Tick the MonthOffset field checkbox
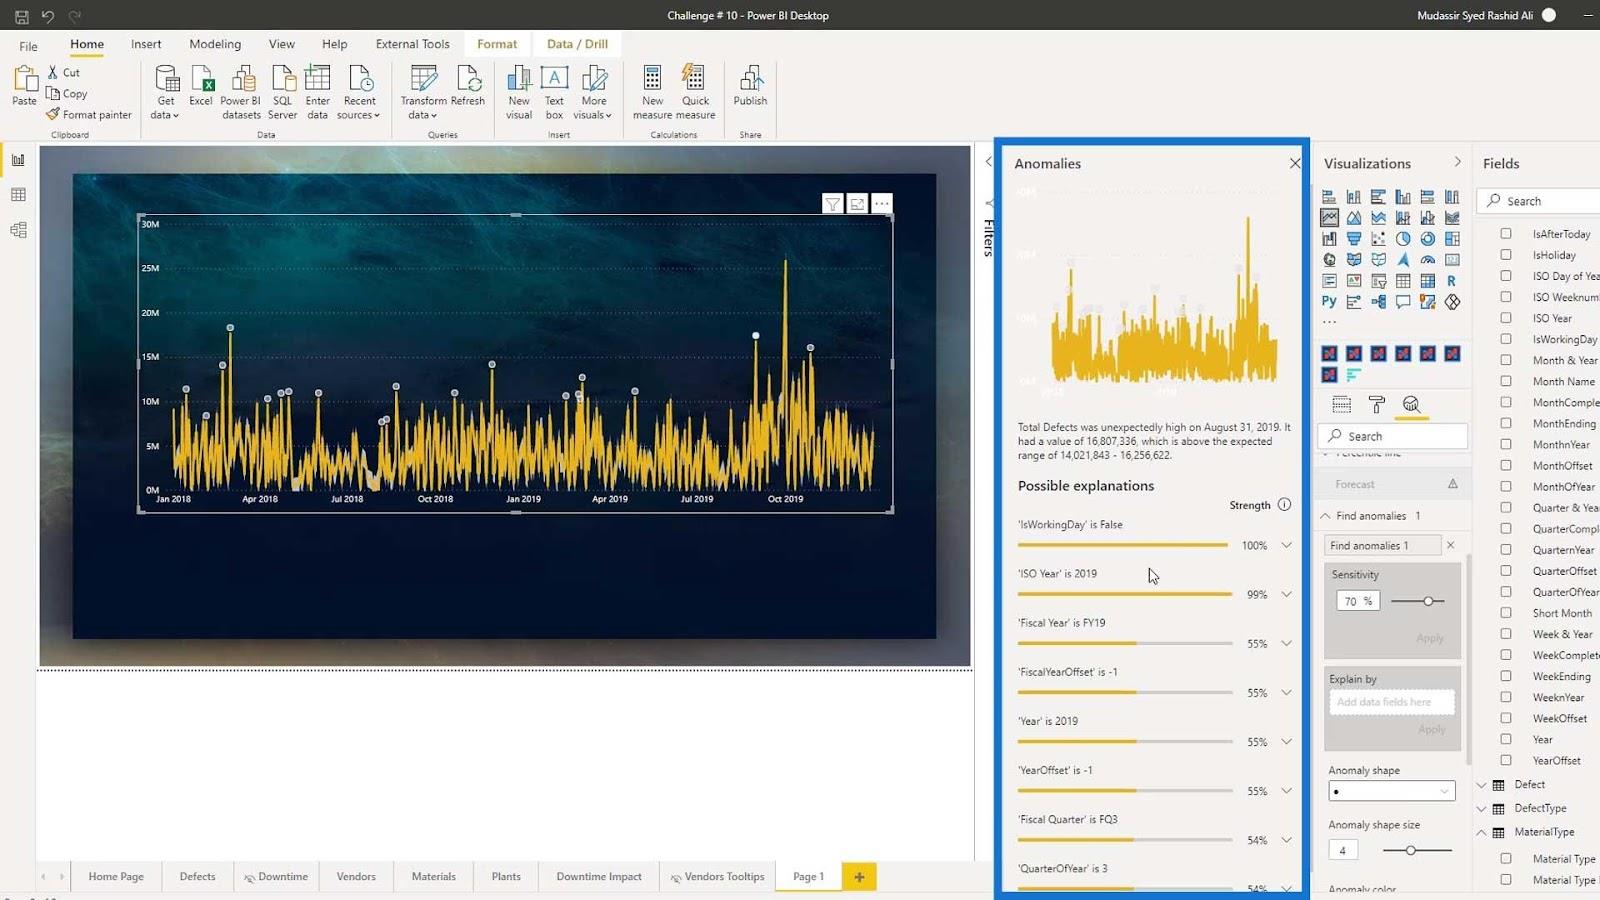The image size is (1600, 900). (x=1506, y=465)
